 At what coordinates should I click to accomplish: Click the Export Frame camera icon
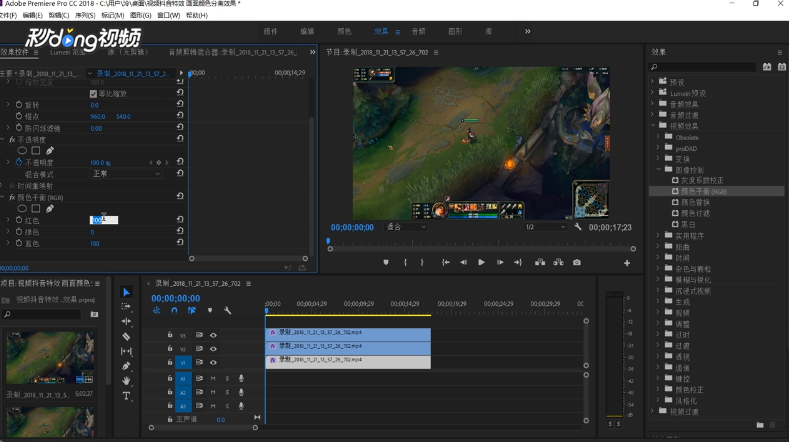coord(577,262)
